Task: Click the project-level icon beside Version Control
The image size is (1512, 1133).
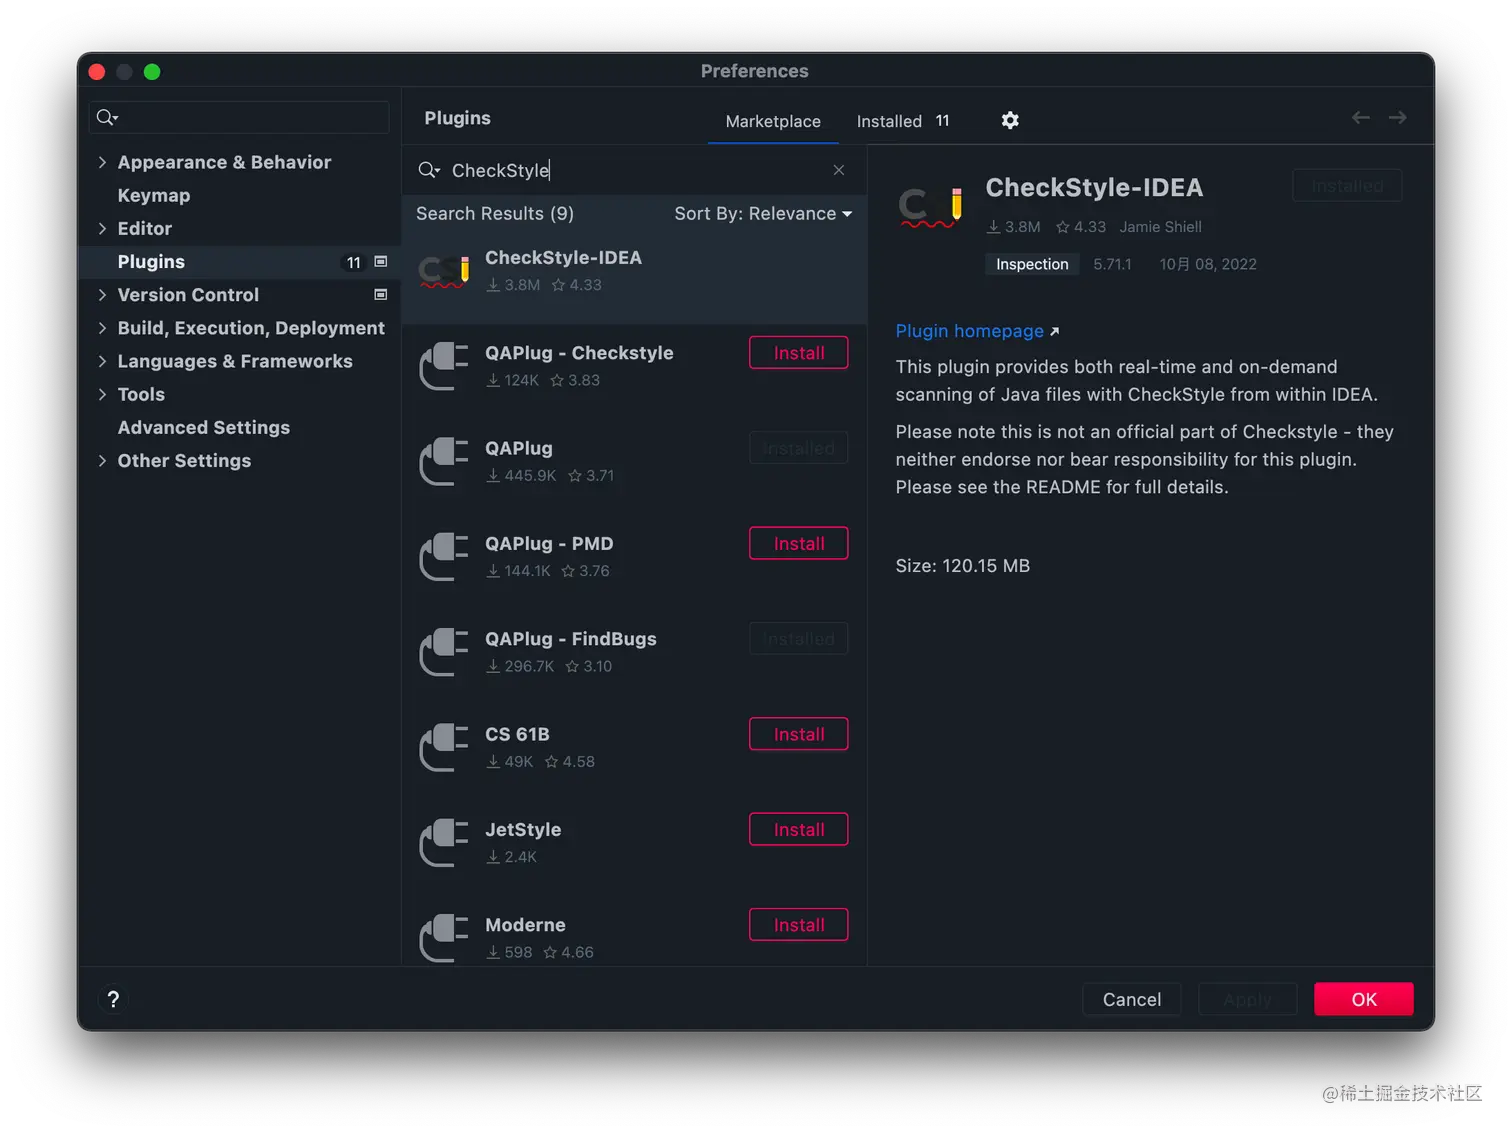Action: (x=380, y=295)
